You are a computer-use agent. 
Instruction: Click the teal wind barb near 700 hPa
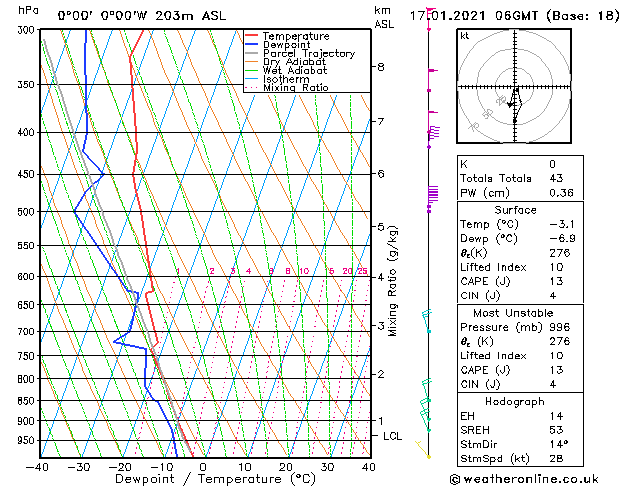pyautogui.click(x=427, y=321)
